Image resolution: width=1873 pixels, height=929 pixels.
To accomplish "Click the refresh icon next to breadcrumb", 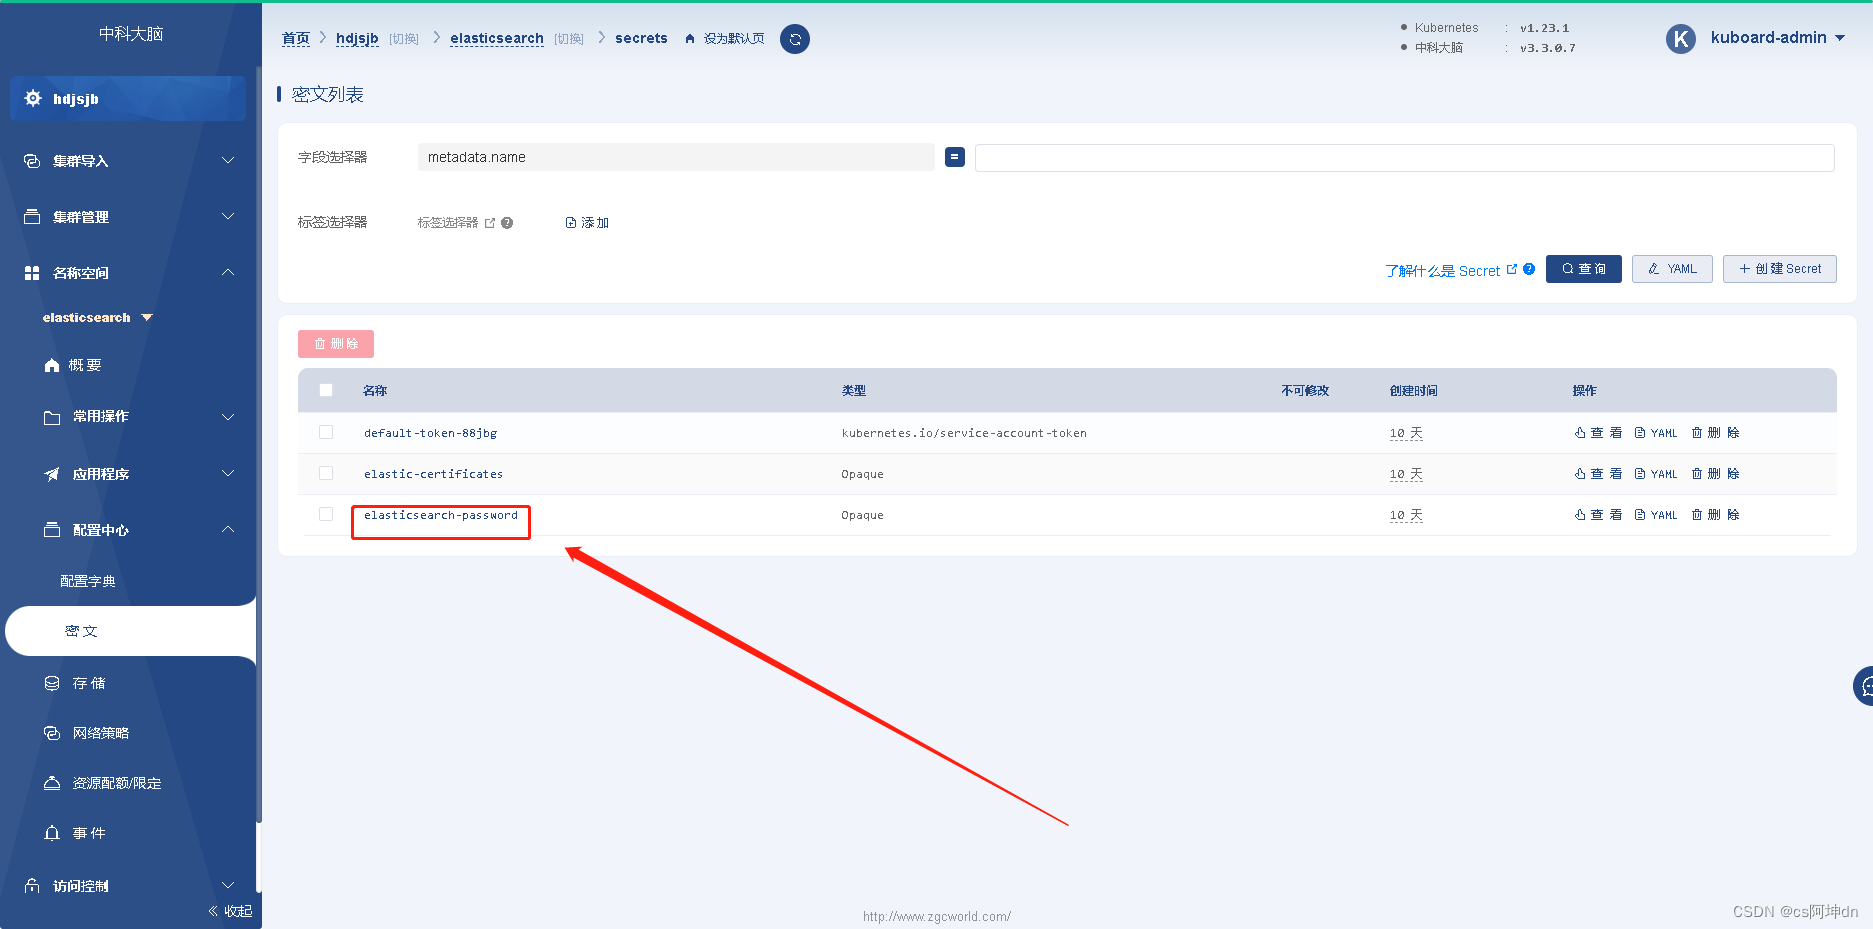I will coord(795,39).
